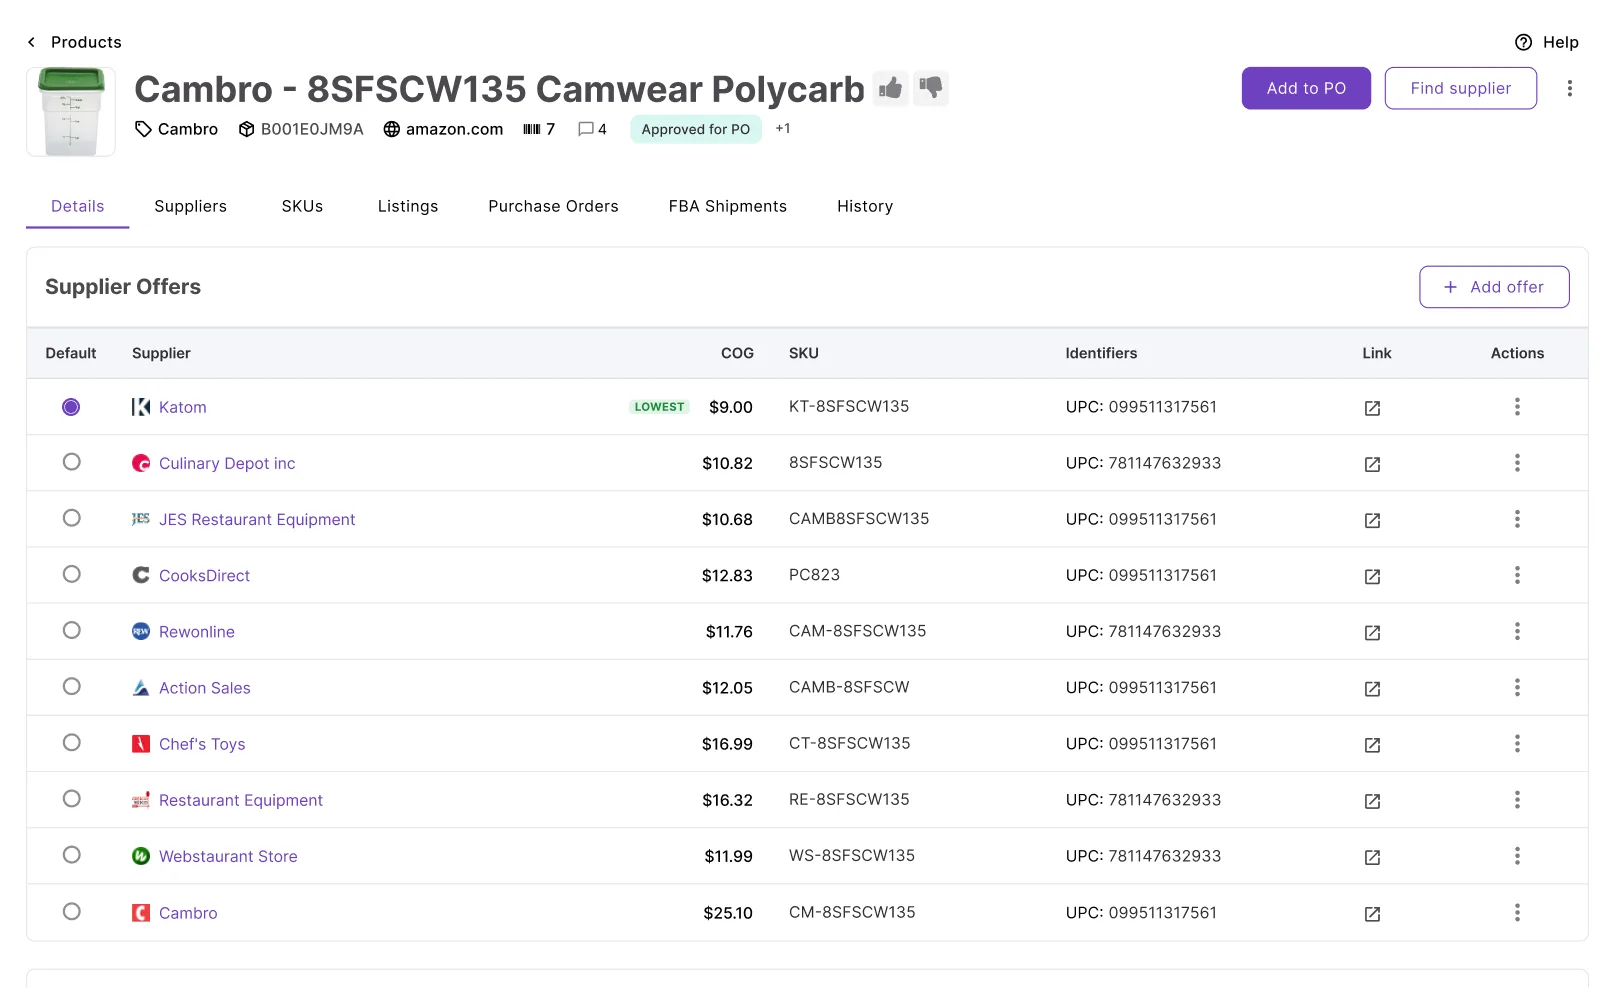Open actions menu for Rewonline

[x=1517, y=631]
